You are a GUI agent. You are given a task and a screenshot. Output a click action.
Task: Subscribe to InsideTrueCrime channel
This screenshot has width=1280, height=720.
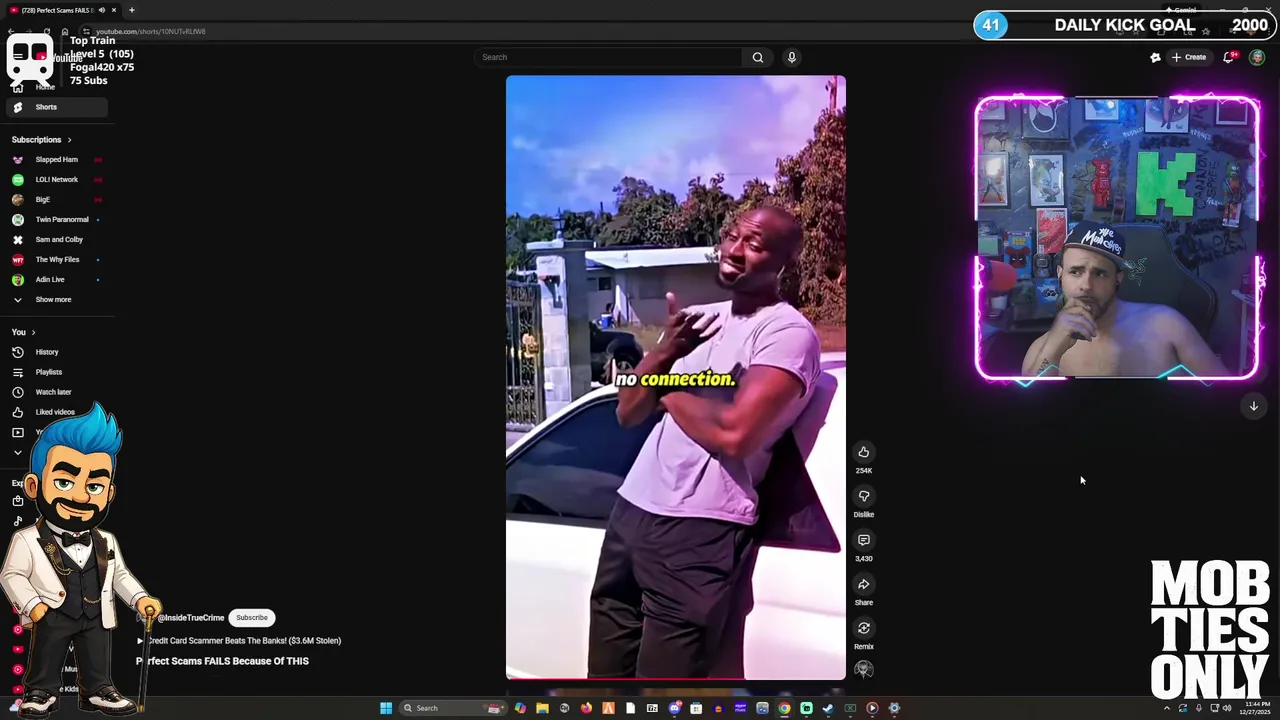click(x=252, y=618)
